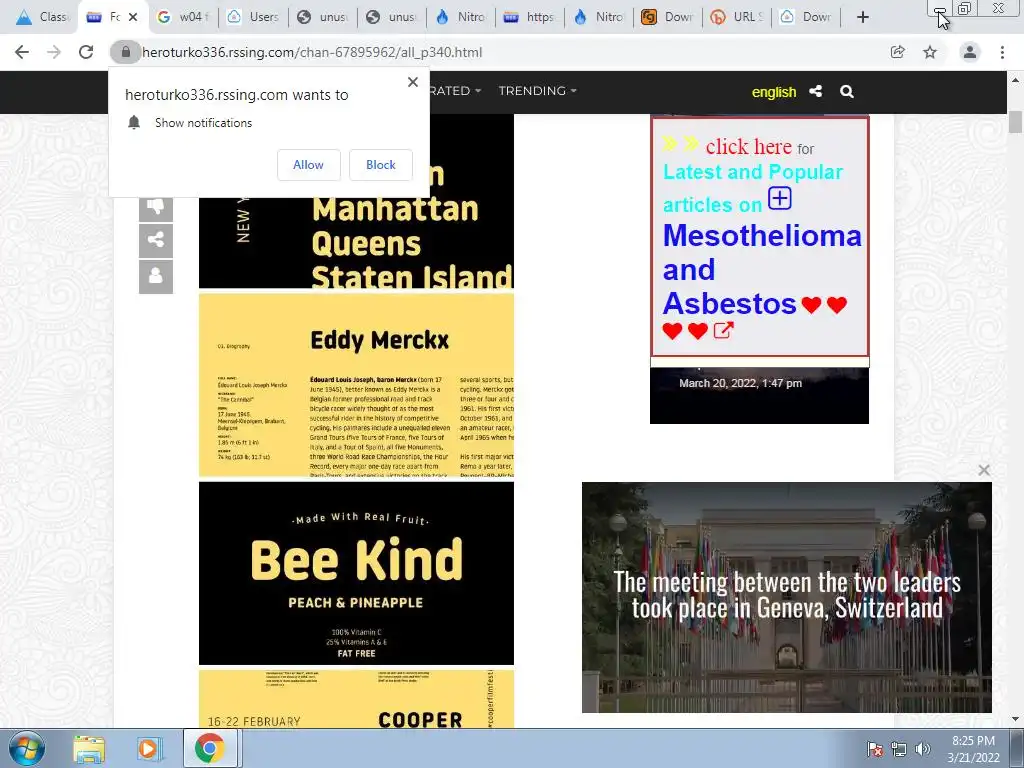Switch to the Users browser tab
The image size is (1024, 768).
(253, 17)
